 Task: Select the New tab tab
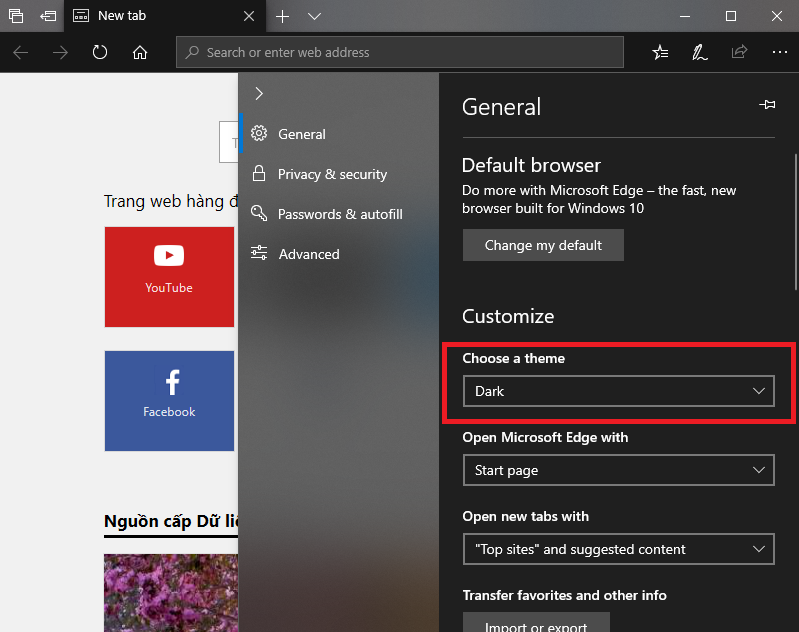click(164, 16)
